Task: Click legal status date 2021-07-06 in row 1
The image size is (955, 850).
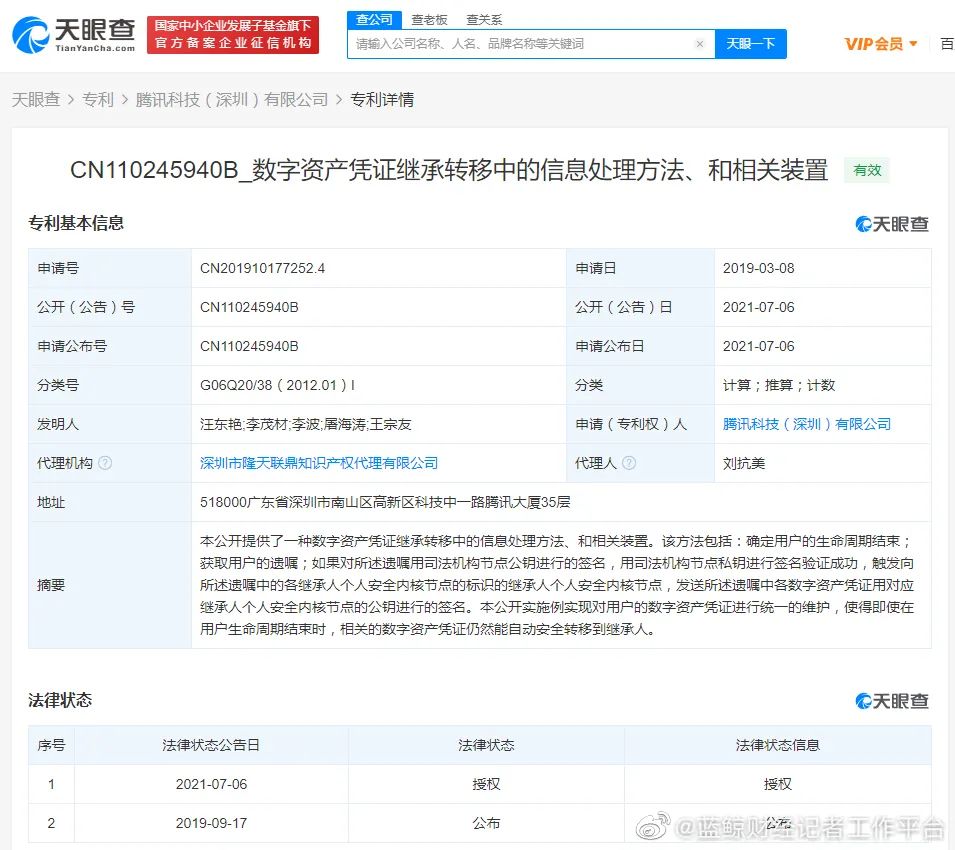Action: click(x=211, y=784)
